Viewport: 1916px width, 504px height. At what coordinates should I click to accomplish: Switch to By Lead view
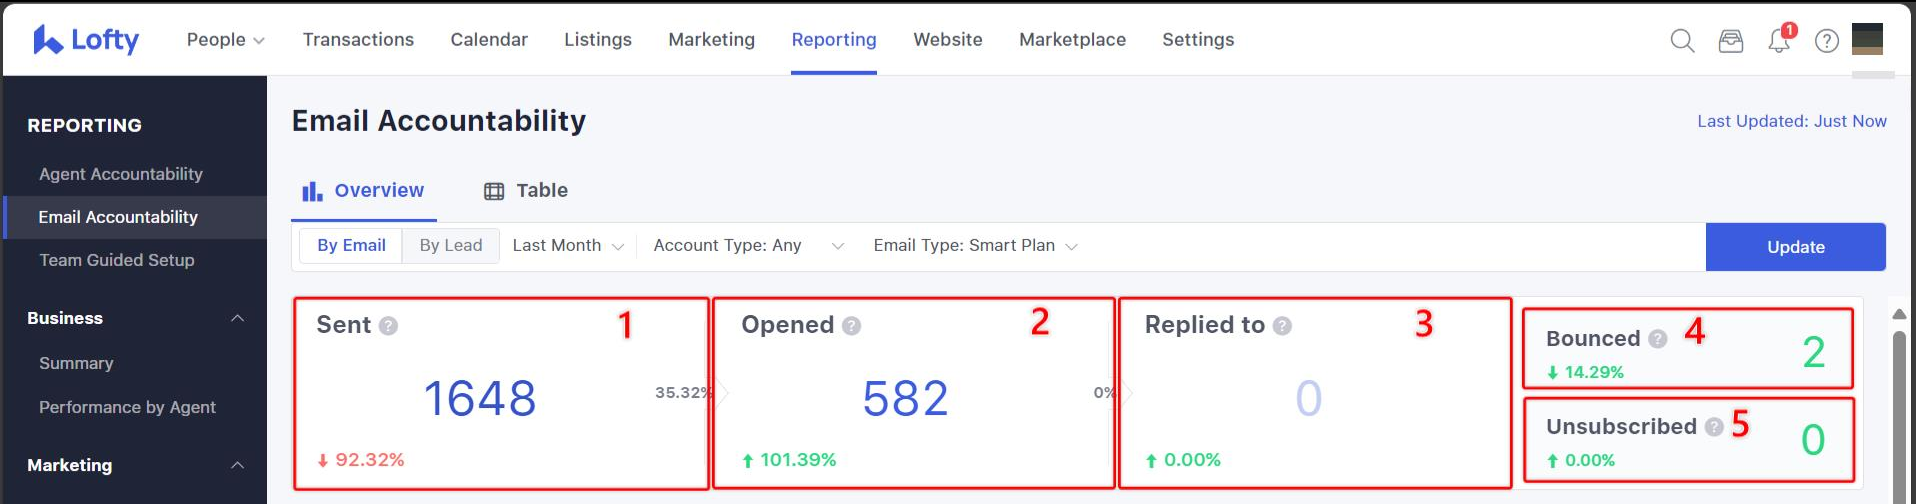(450, 245)
